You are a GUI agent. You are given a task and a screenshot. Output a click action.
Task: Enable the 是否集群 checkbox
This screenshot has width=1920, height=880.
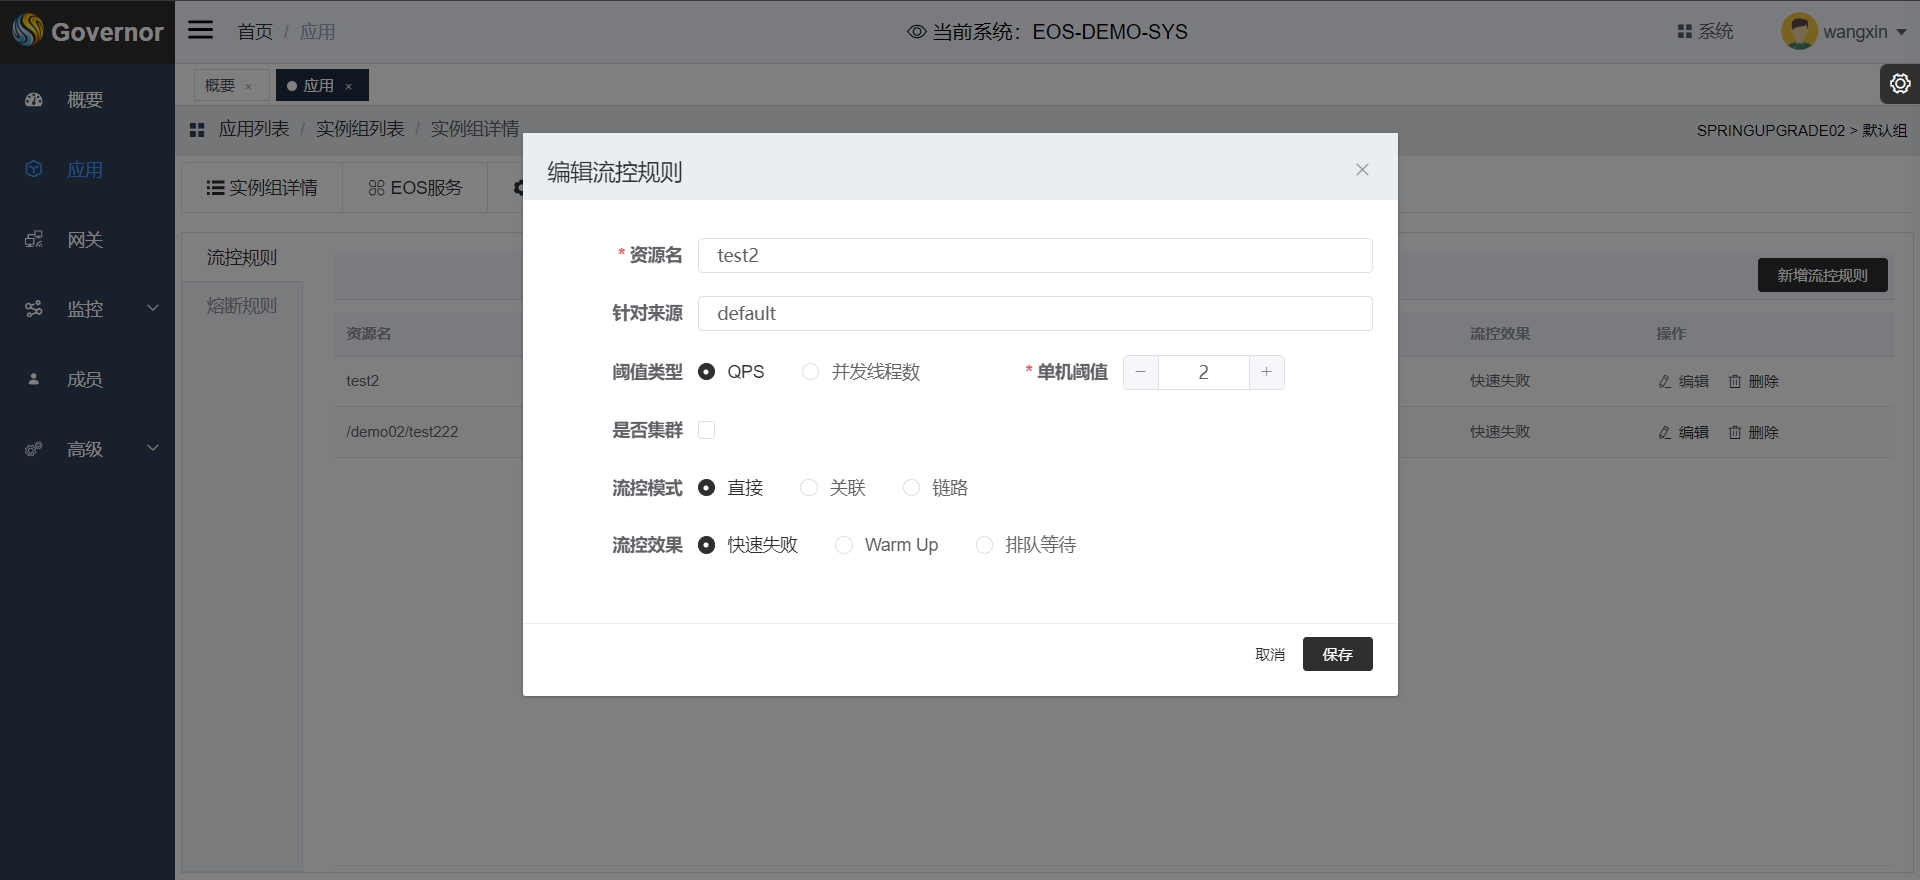707,430
